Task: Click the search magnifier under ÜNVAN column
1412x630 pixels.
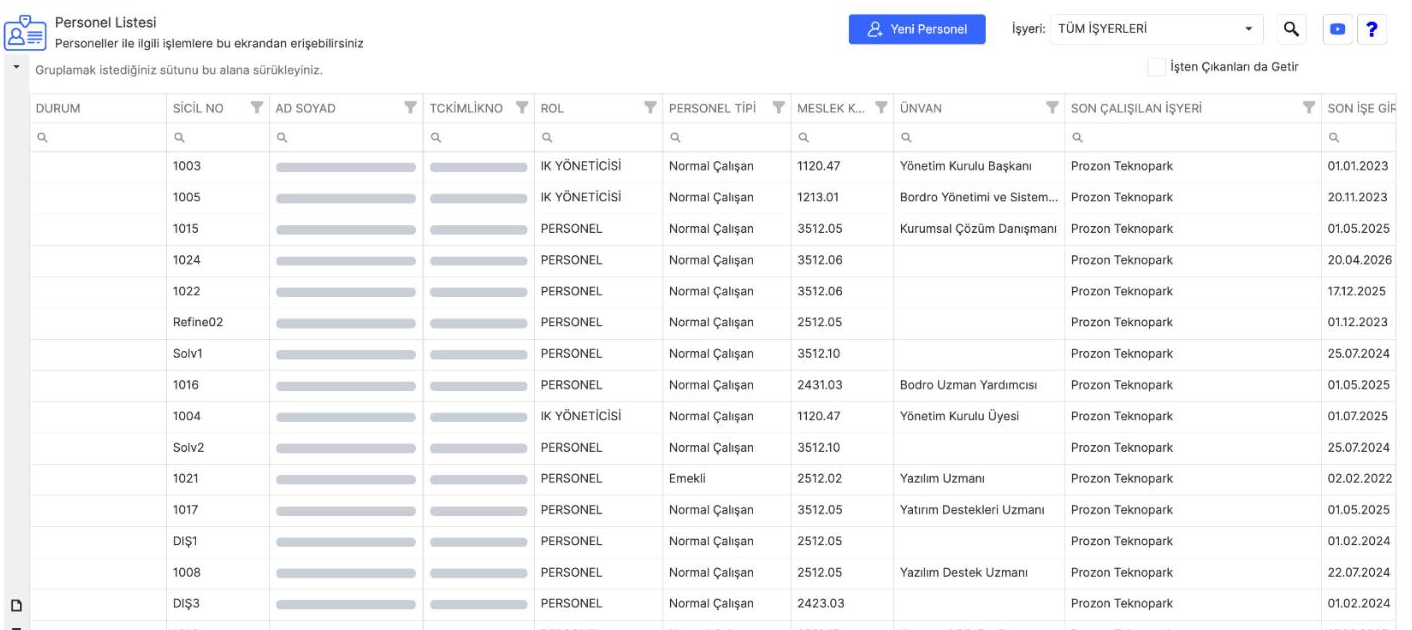Action: point(906,137)
